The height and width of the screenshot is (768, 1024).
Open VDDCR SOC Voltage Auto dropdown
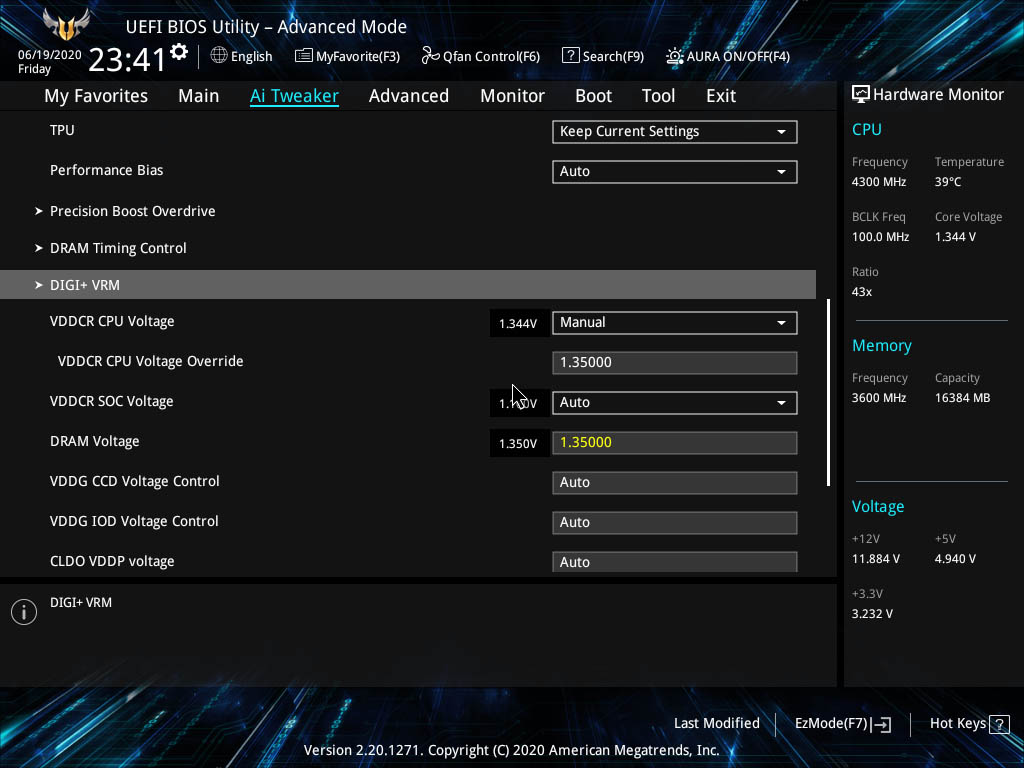coord(675,403)
